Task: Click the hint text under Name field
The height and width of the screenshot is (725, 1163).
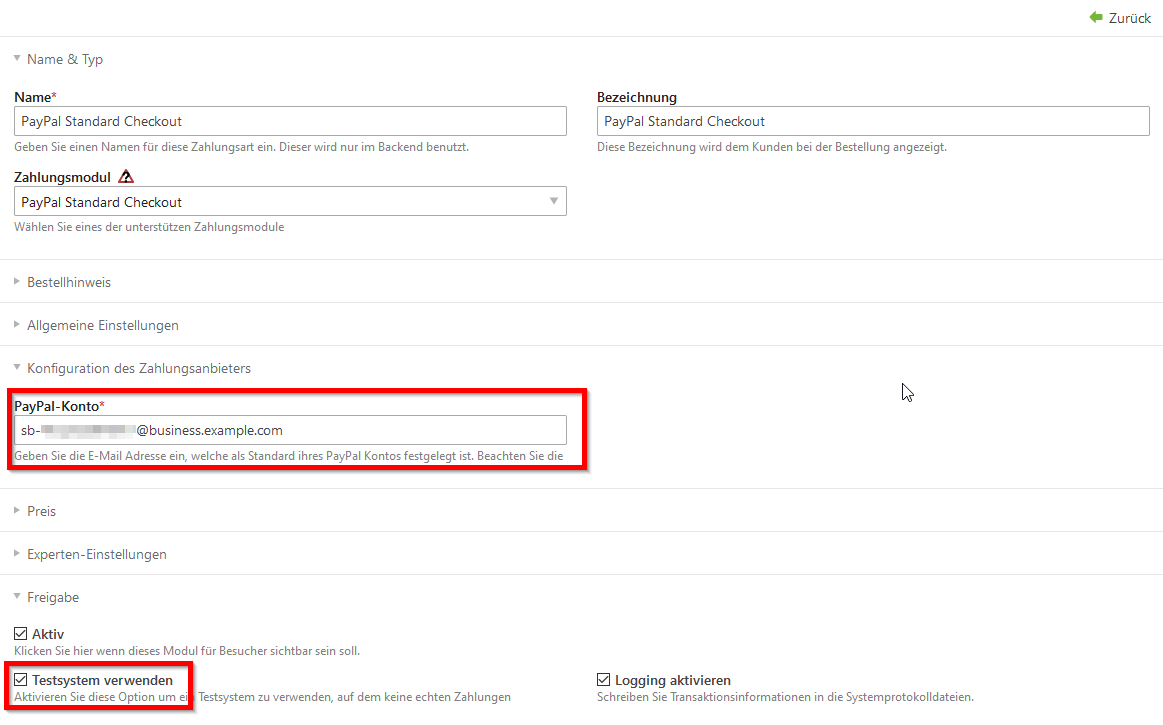Action: 241,147
